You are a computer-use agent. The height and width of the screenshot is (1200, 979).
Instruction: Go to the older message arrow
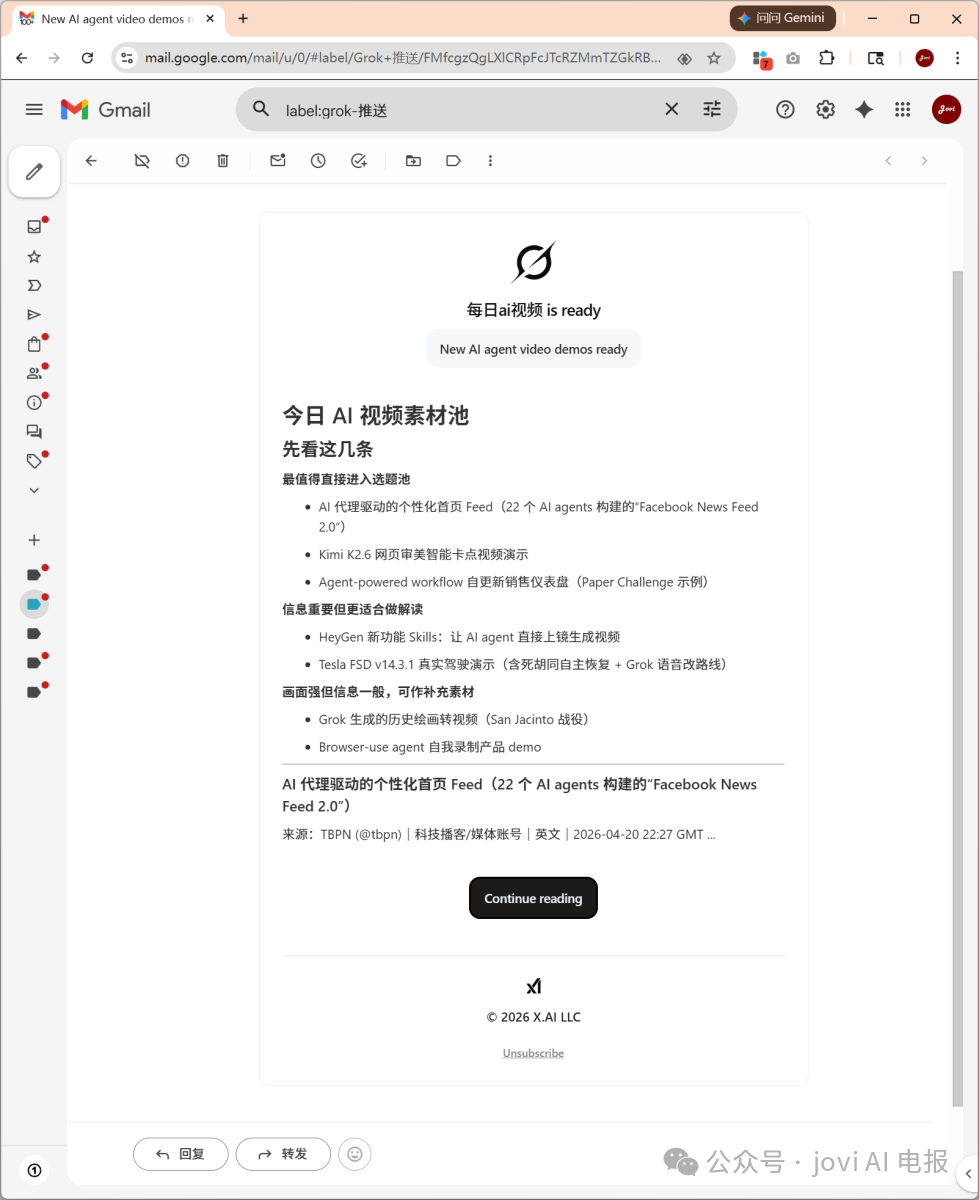tap(924, 161)
